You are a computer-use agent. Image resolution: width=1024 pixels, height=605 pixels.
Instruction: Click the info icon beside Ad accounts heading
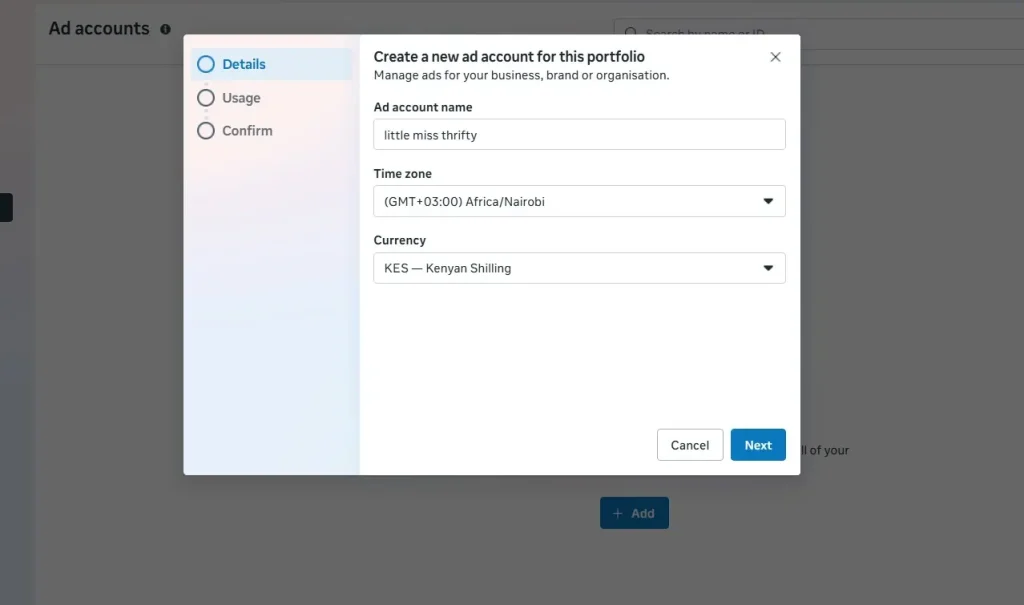(x=166, y=29)
